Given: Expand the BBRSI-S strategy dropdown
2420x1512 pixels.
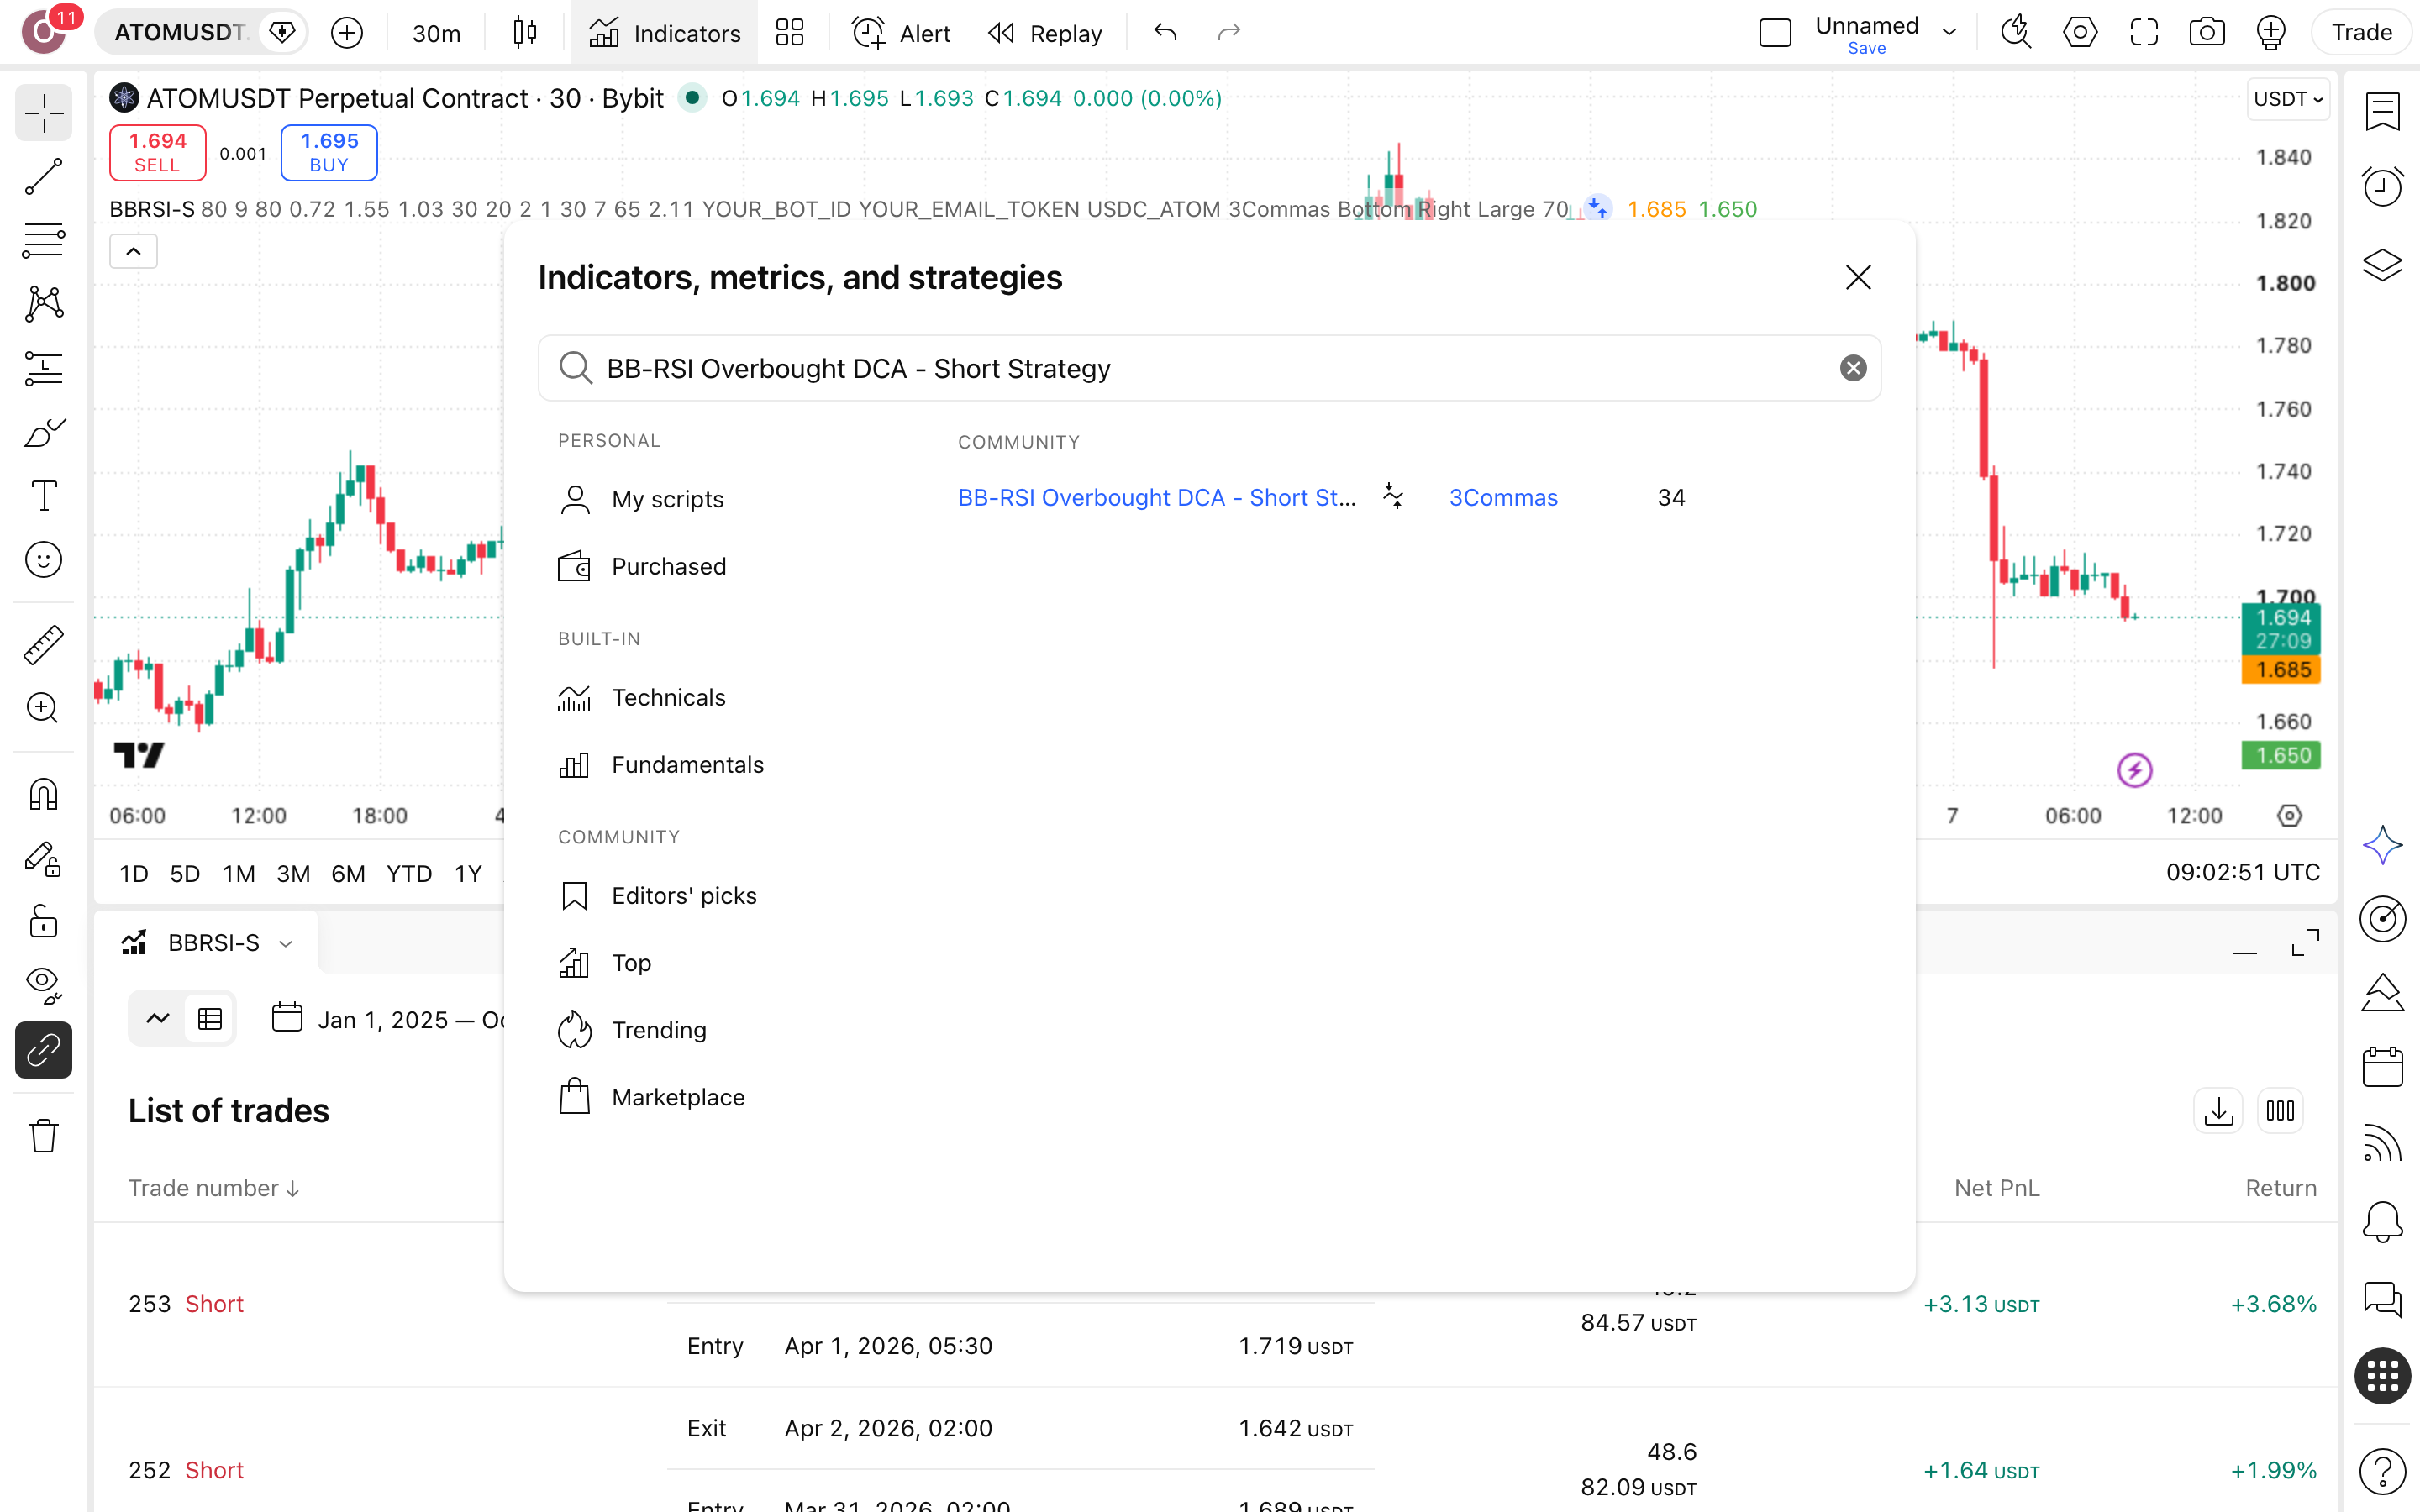Looking at the screenshot, I should tap(286, 943).
